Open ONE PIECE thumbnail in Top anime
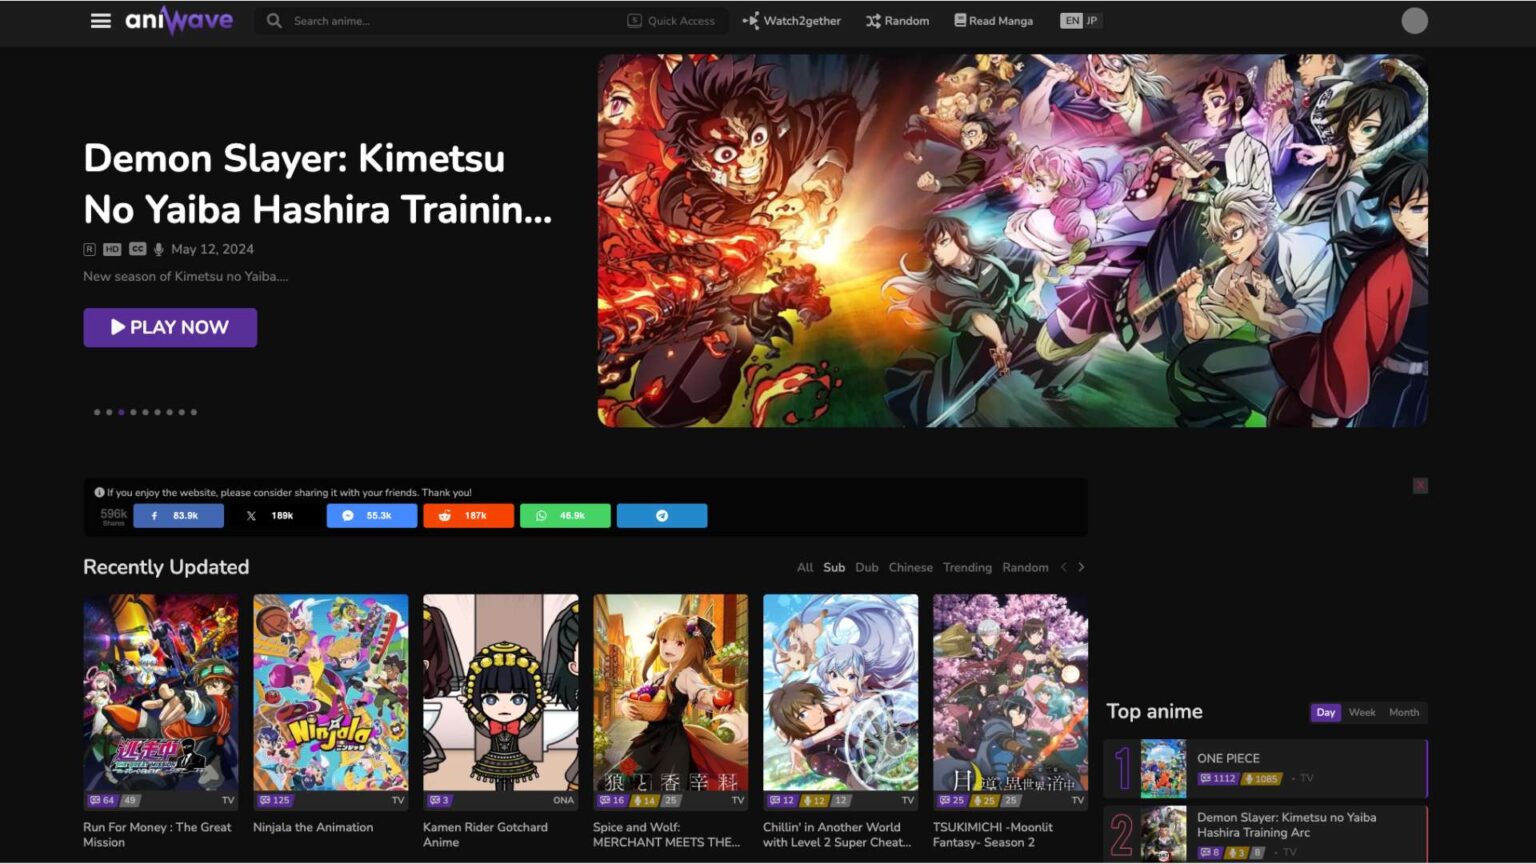1536x864 pixels. click(x=1163, y=768)
